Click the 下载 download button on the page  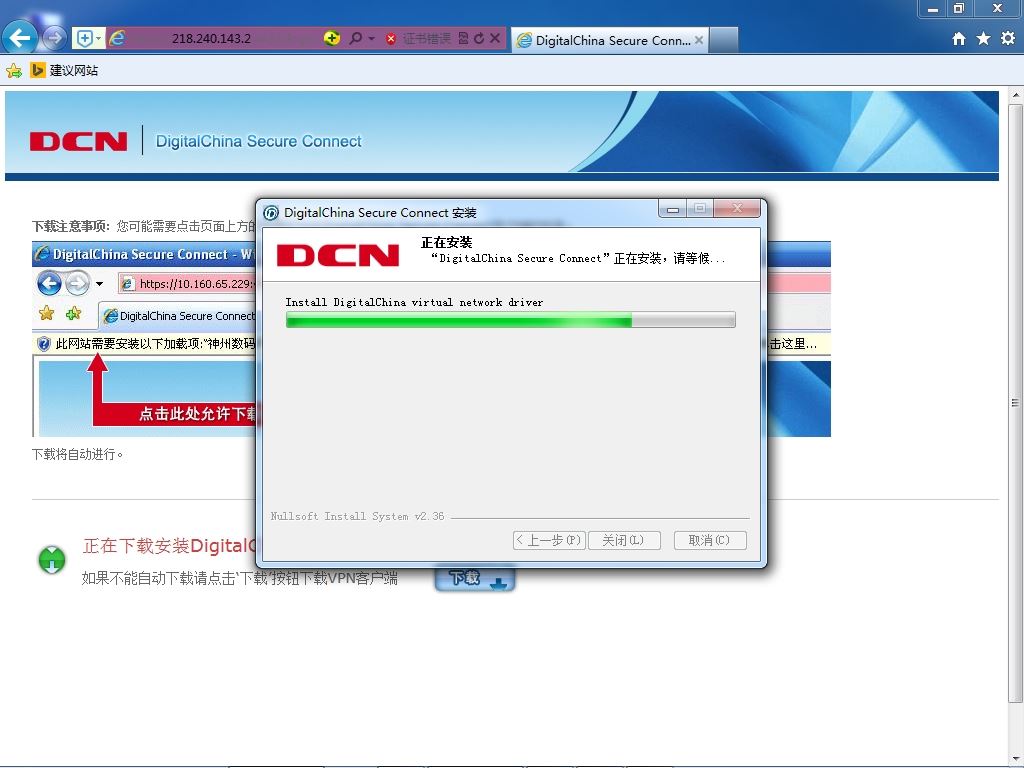[475, 579]
